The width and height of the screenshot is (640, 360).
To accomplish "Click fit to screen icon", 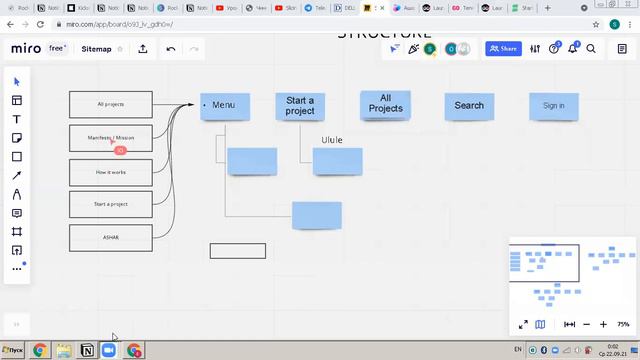I will click(569, 324).
